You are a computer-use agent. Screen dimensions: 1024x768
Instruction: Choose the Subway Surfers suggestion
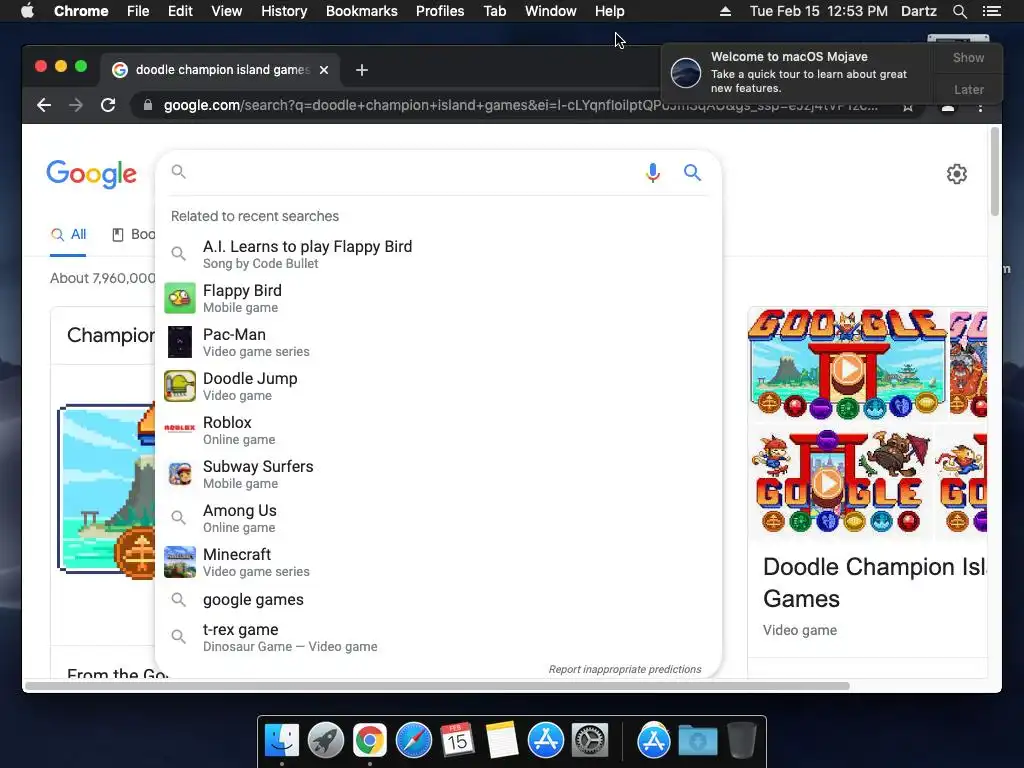pyautogui.click(x=438, y=474)
